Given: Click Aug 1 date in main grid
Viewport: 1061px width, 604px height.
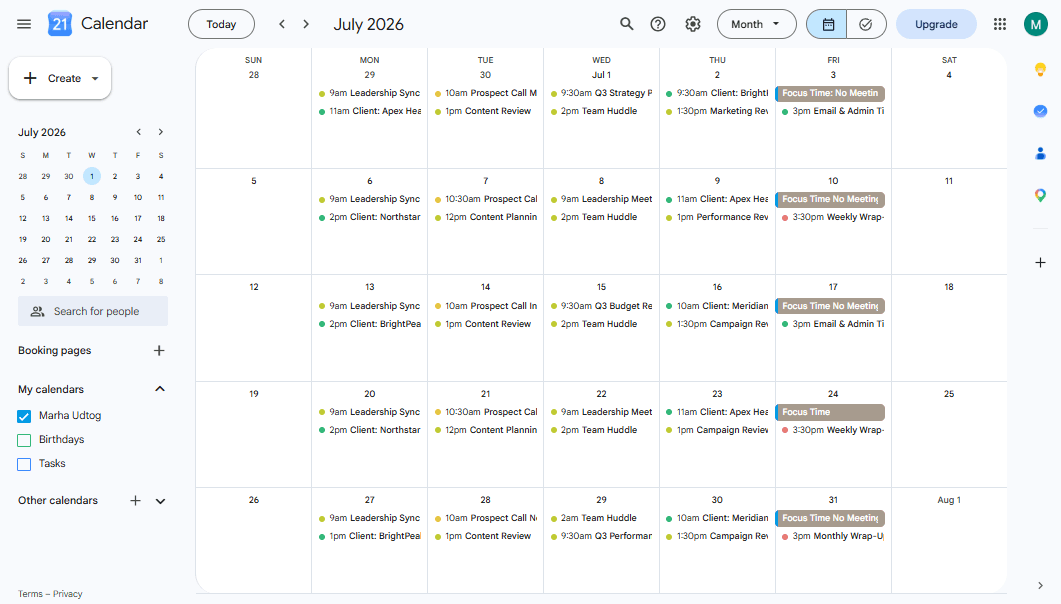Looking at the screenshot, I should click(949, 500).
